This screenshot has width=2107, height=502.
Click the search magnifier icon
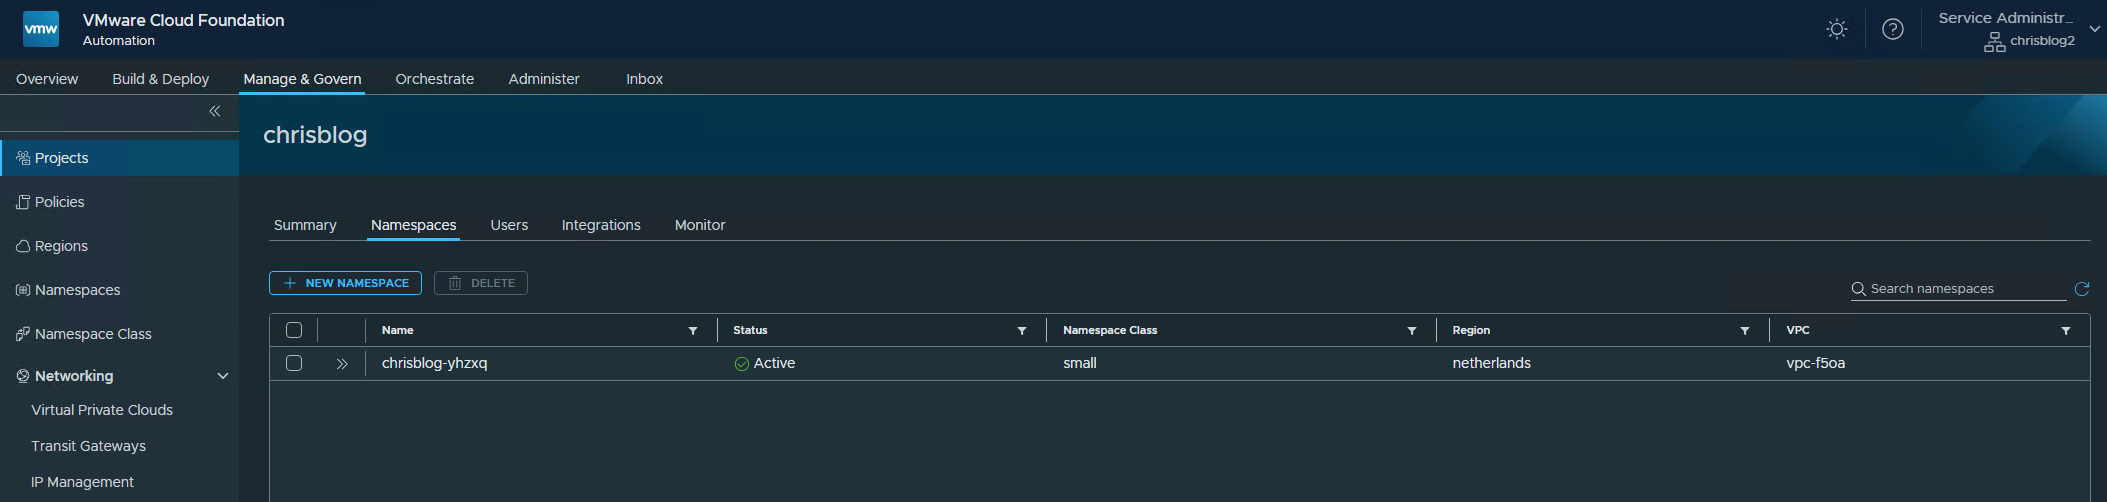click(x=1859, y=289)
